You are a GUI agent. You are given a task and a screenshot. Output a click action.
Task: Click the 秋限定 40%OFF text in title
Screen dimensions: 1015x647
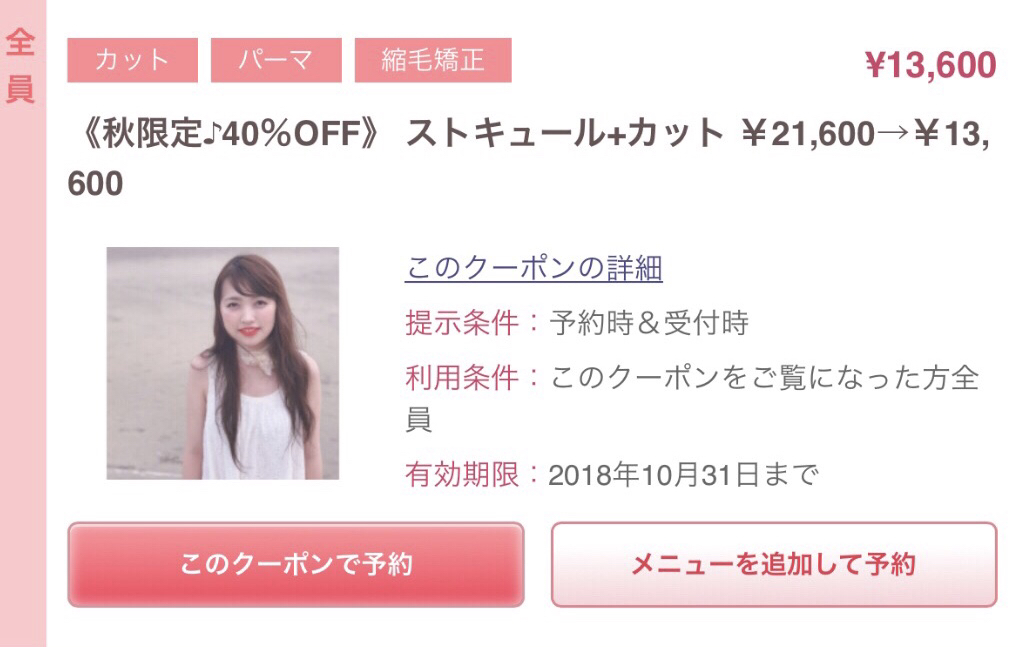[x=231, y=133]
